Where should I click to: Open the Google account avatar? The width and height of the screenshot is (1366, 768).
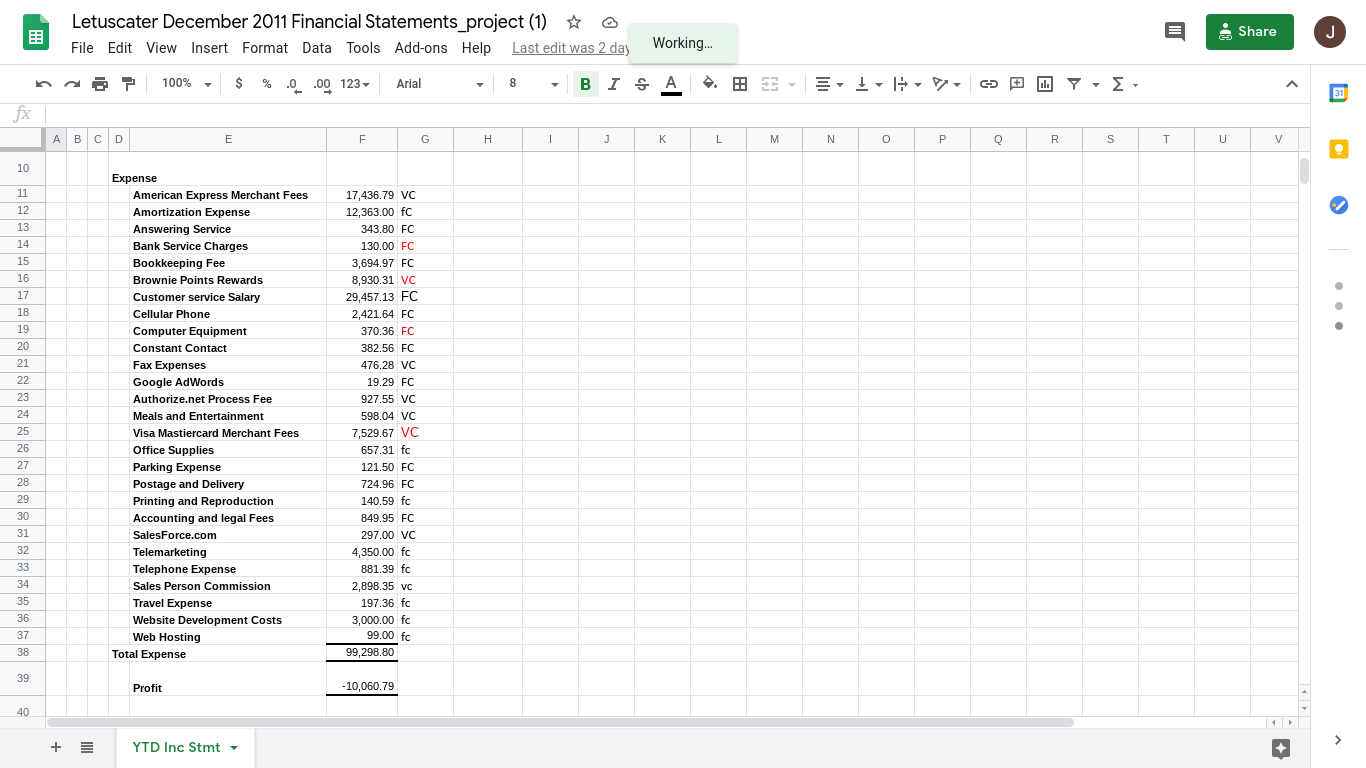click(1330, 32)
